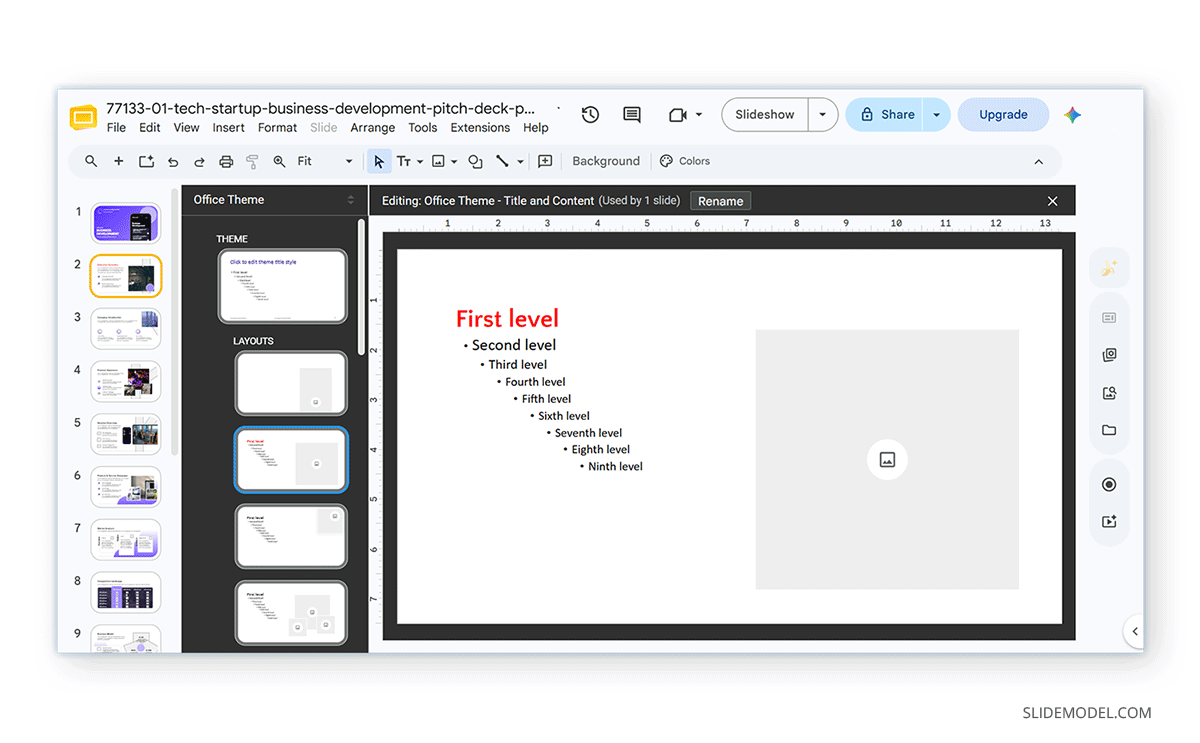Click the video call camera icon
This screenshot has height=743, width=1200.
coord(678,115)
